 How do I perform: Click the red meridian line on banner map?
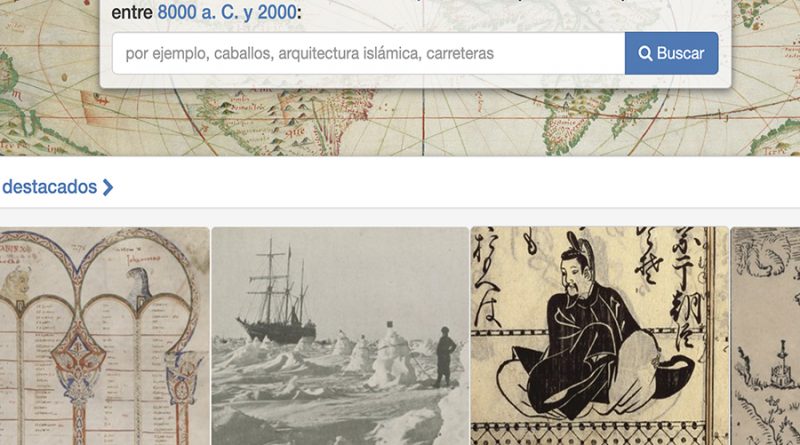pyautogui.click(x=423, y=122)
